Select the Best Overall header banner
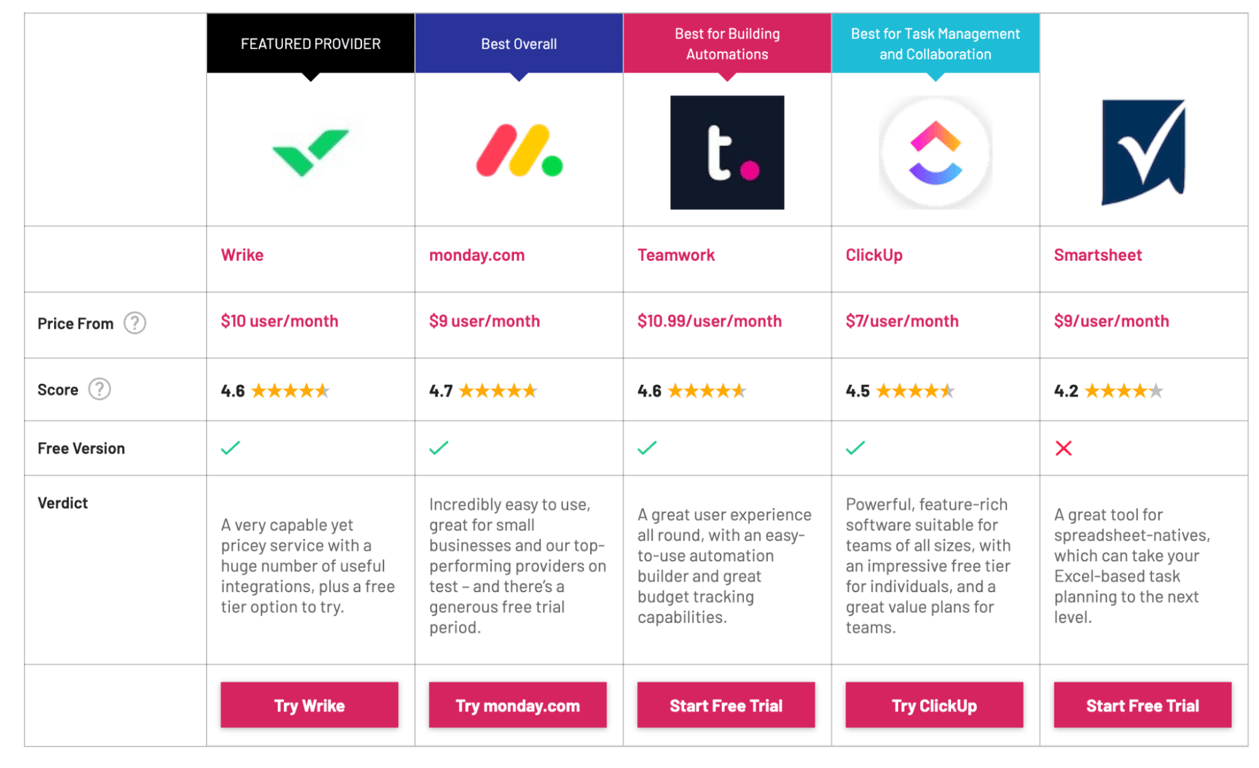 (x=517, y=43)
